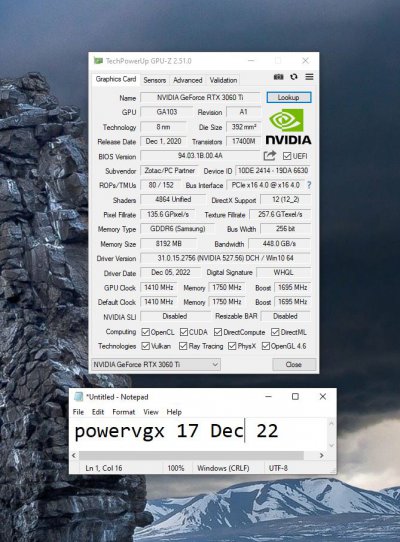Click the Lookup button
The width and height of the screenshot is (400, 542).
(289, 97)
